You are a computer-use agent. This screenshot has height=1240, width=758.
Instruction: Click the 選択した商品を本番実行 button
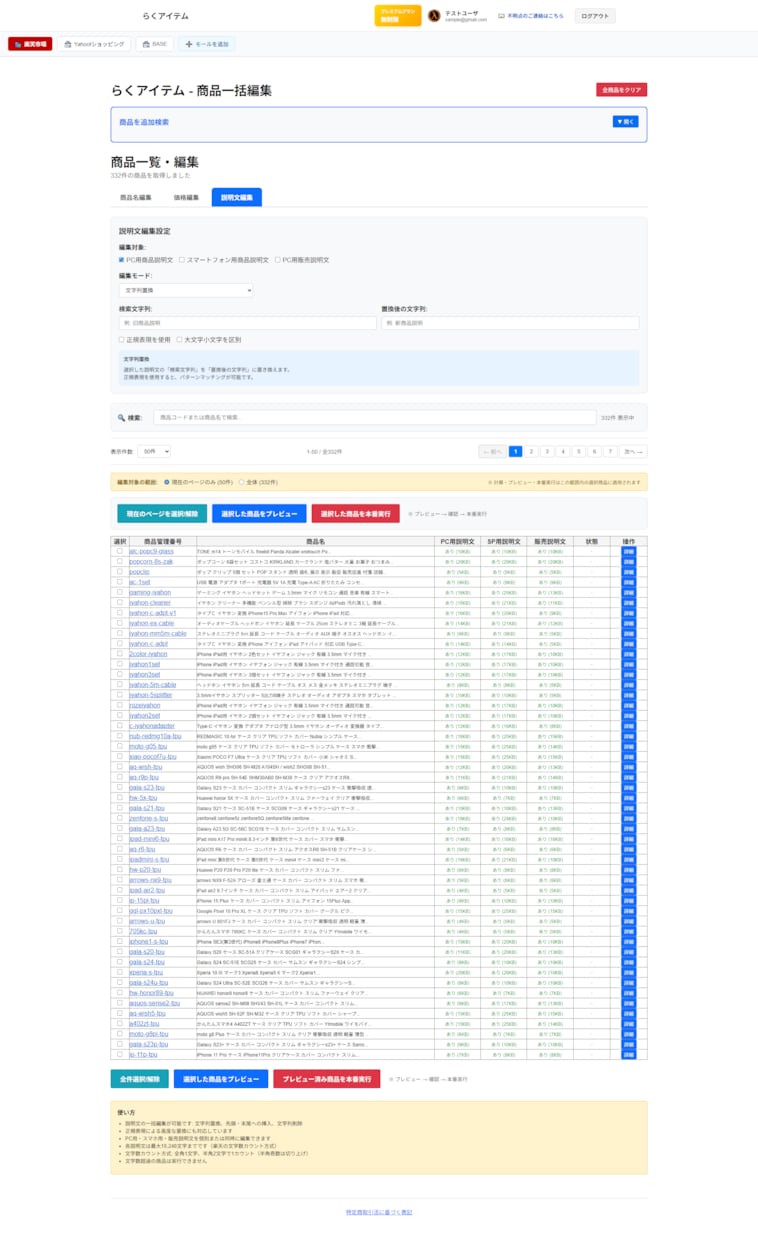(355, 514)
